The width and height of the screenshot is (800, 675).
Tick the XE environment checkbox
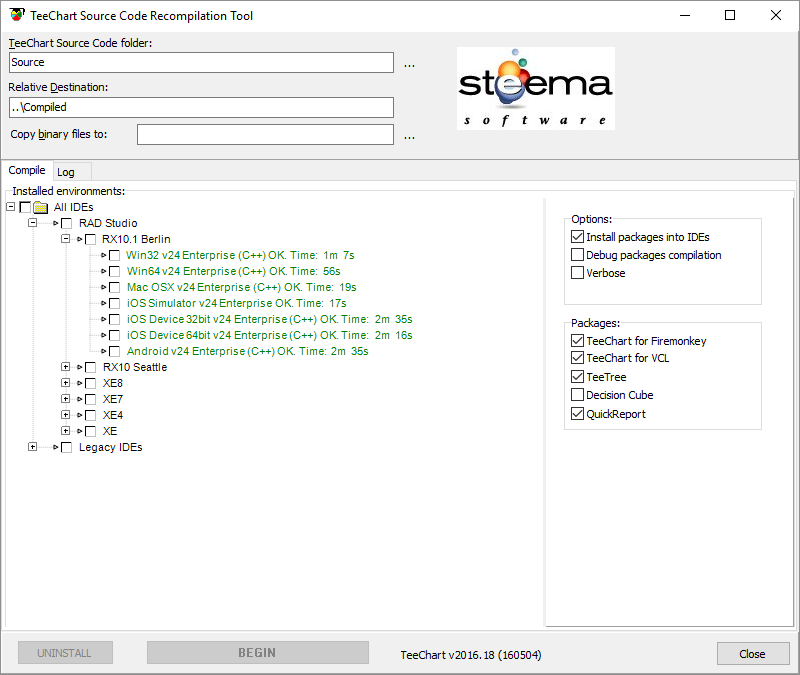click(x=90, y=431)
